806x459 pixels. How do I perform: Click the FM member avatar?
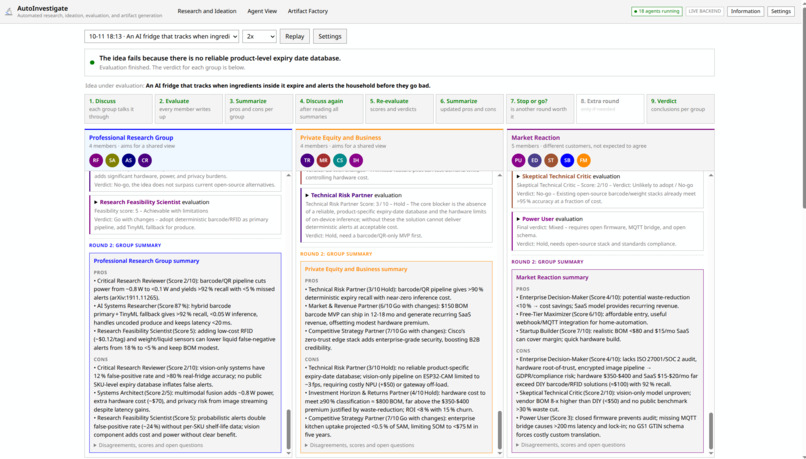[583, 160]
